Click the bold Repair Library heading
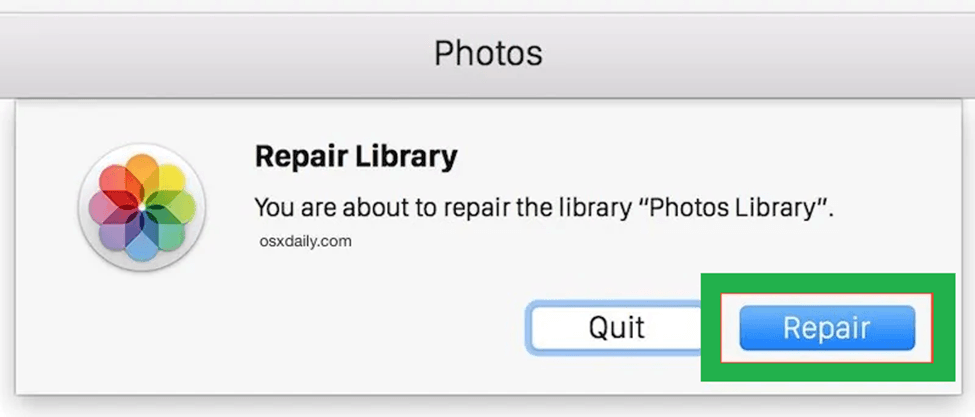975x417 pixels. [355, 157]
